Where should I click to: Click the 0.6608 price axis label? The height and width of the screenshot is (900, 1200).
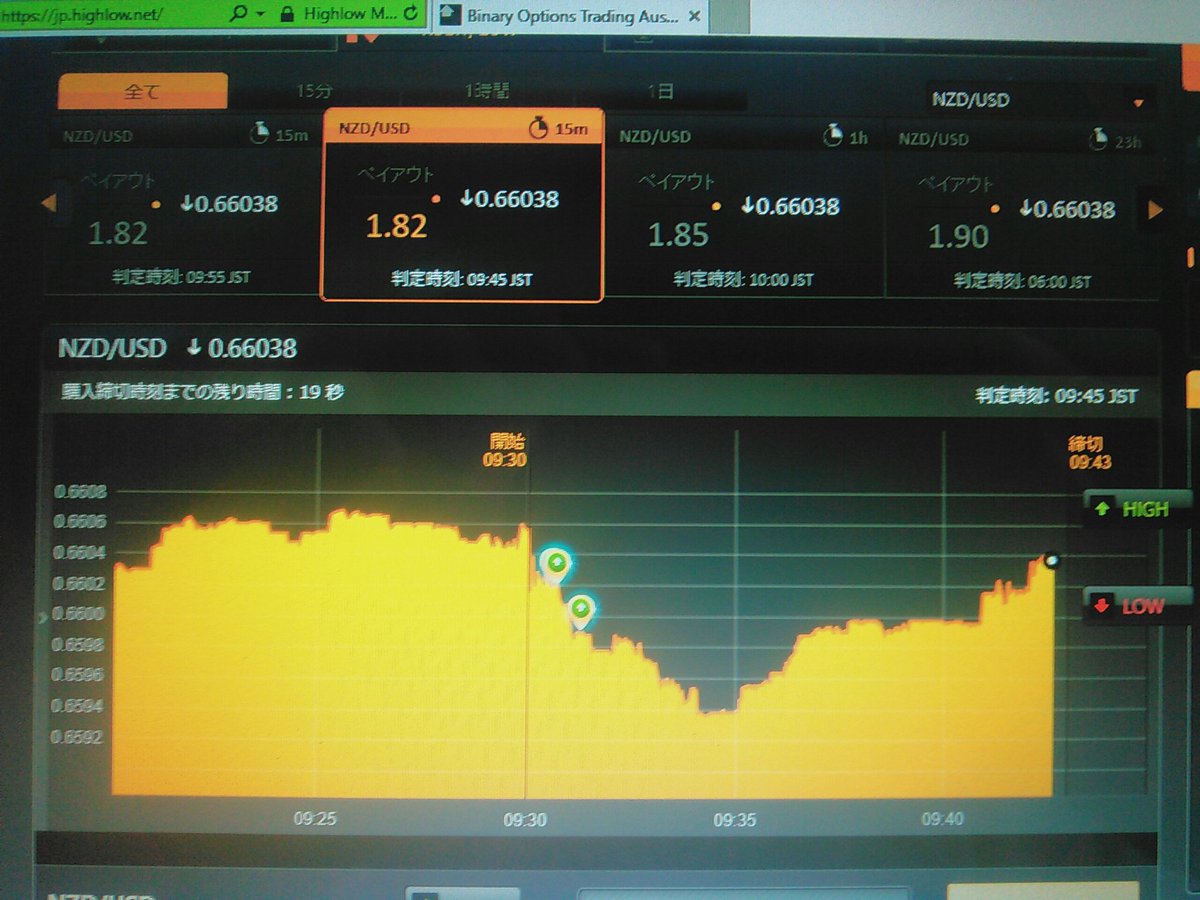click(80, 492)
